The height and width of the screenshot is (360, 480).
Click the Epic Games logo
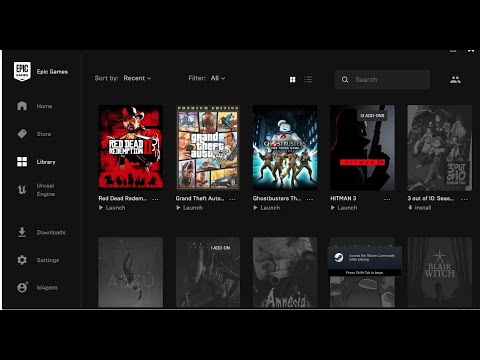tap(22, 71)
